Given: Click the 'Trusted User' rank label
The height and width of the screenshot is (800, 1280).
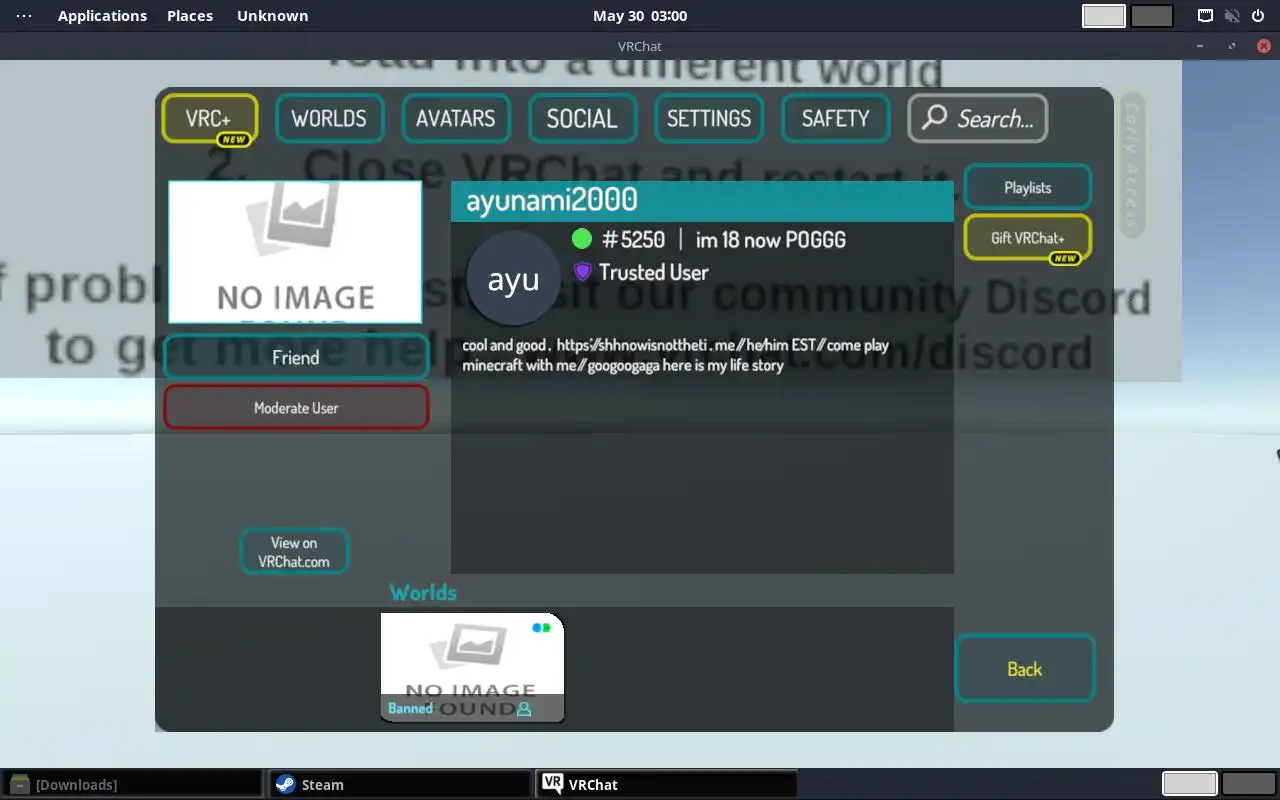Looking at the screenshot, I should click(653, 272).
